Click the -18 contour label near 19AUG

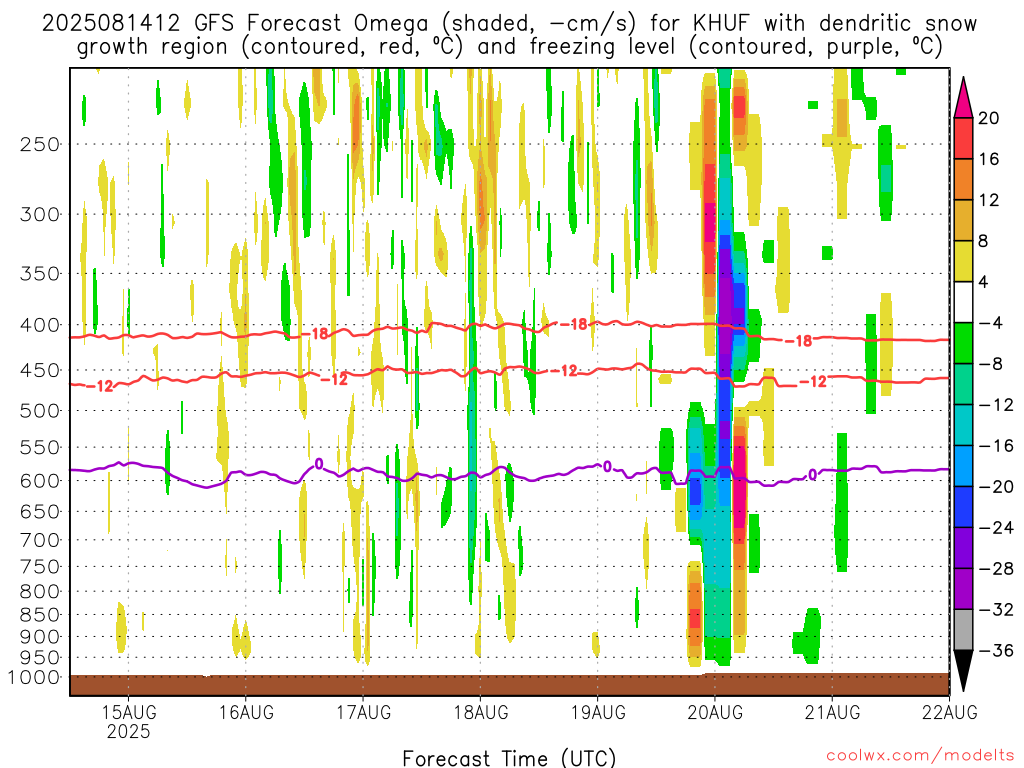[x=573, y=324]
